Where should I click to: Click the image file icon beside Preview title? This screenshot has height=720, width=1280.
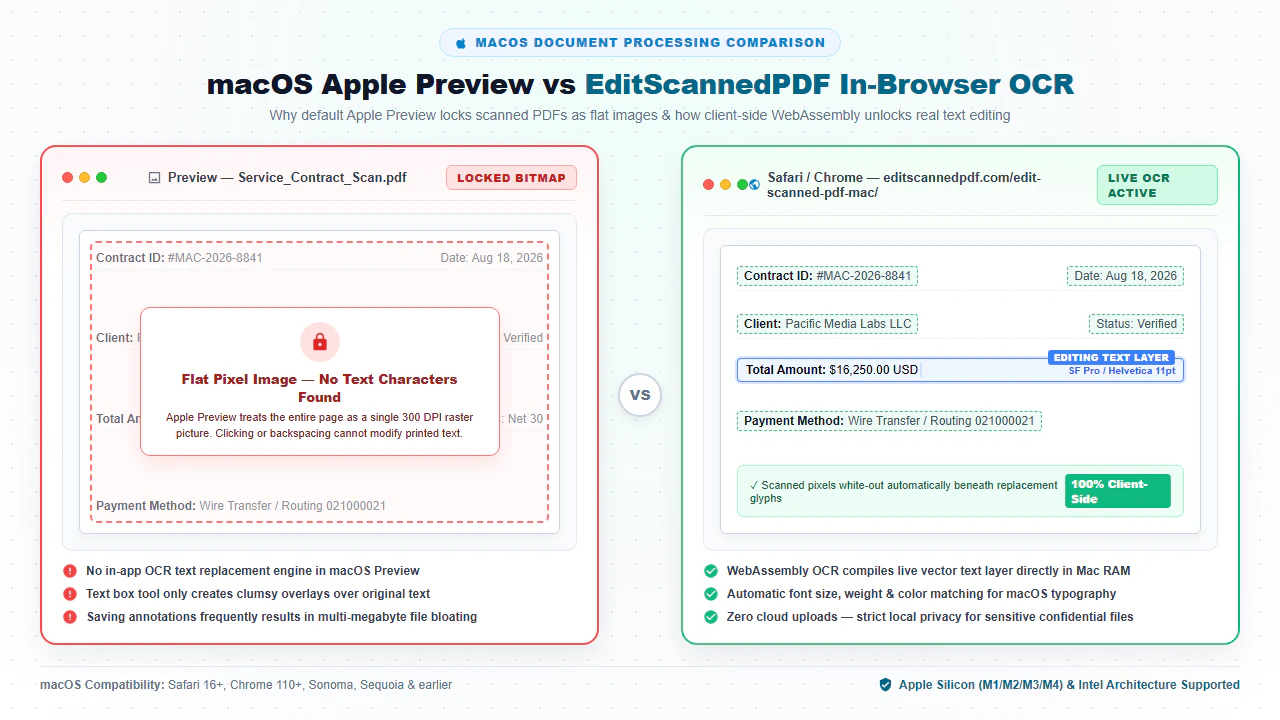(154, 178)
